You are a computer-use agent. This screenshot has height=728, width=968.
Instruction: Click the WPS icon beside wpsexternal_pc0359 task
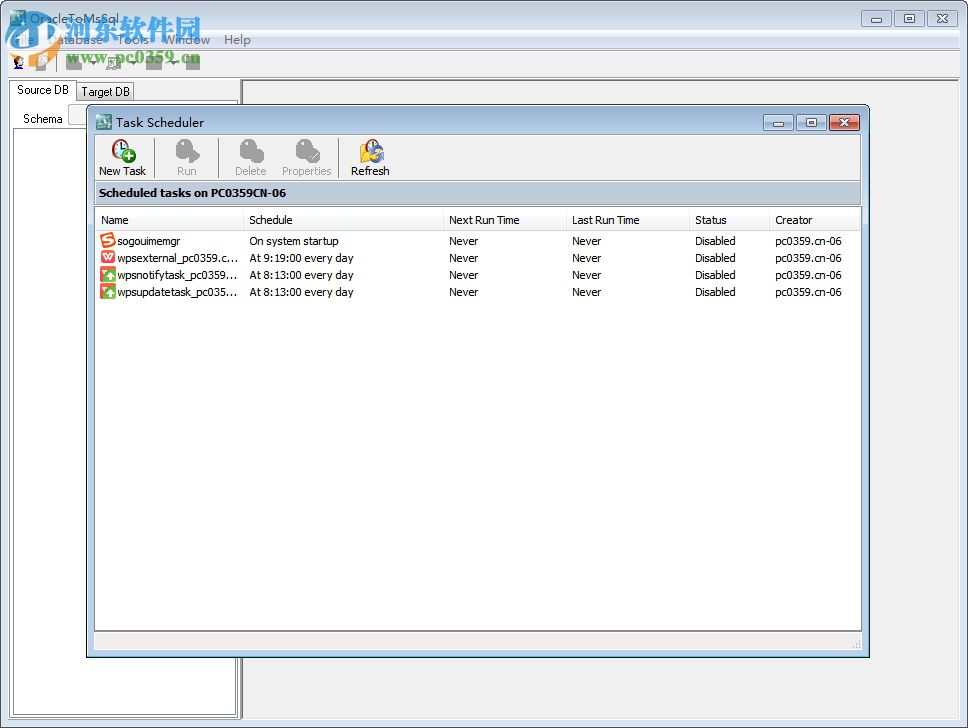point(105,258)
